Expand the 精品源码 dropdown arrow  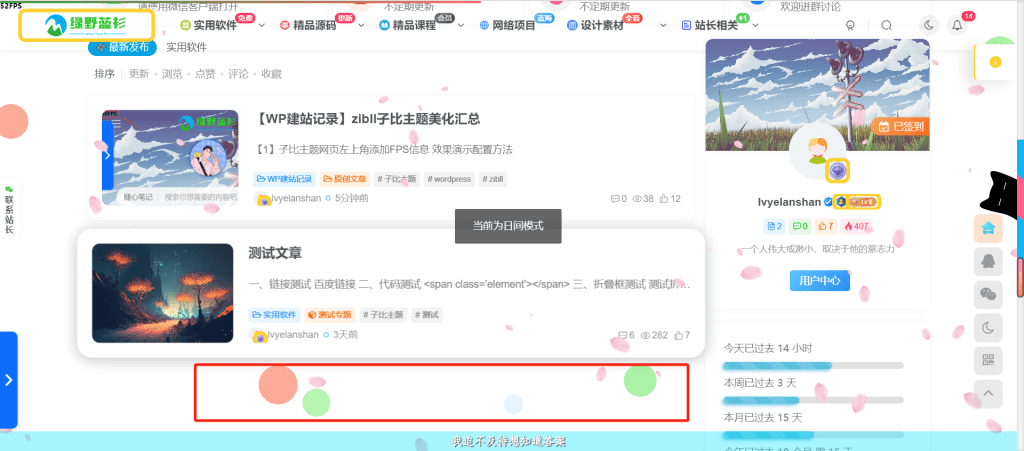click(360, 26)
